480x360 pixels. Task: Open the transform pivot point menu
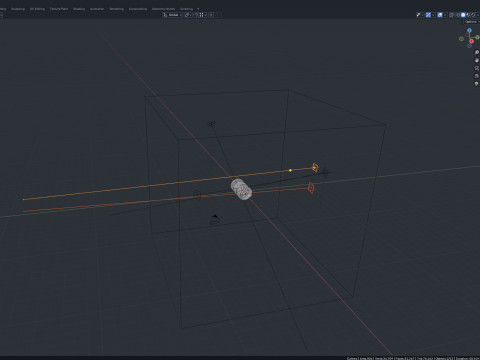[x=188, y=15]
